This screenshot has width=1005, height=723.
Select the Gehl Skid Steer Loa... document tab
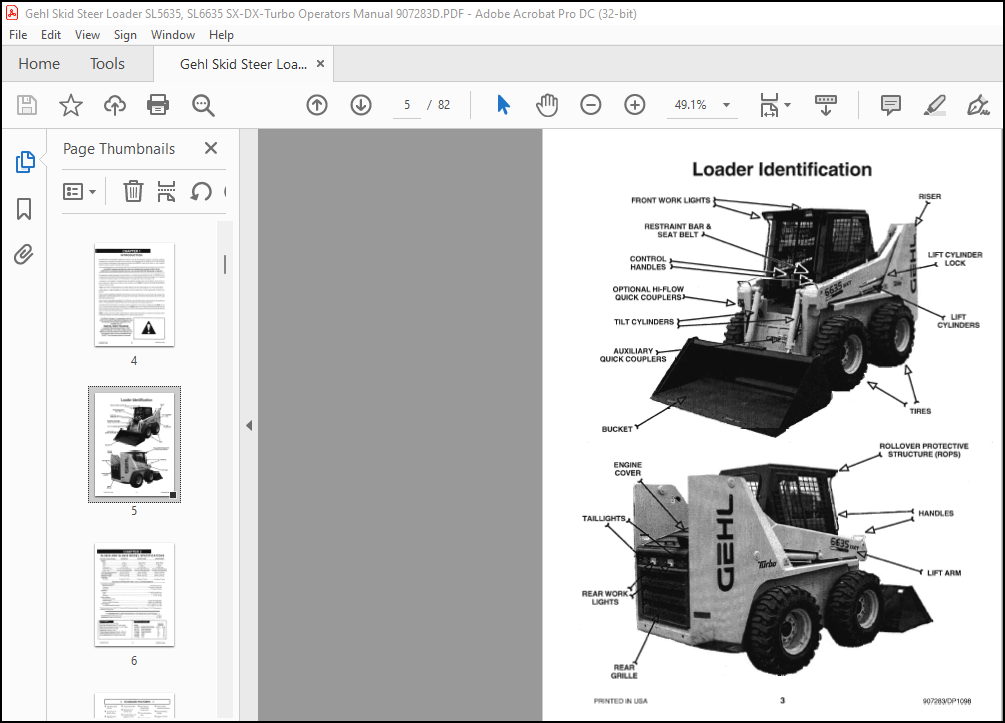point(243,64)
